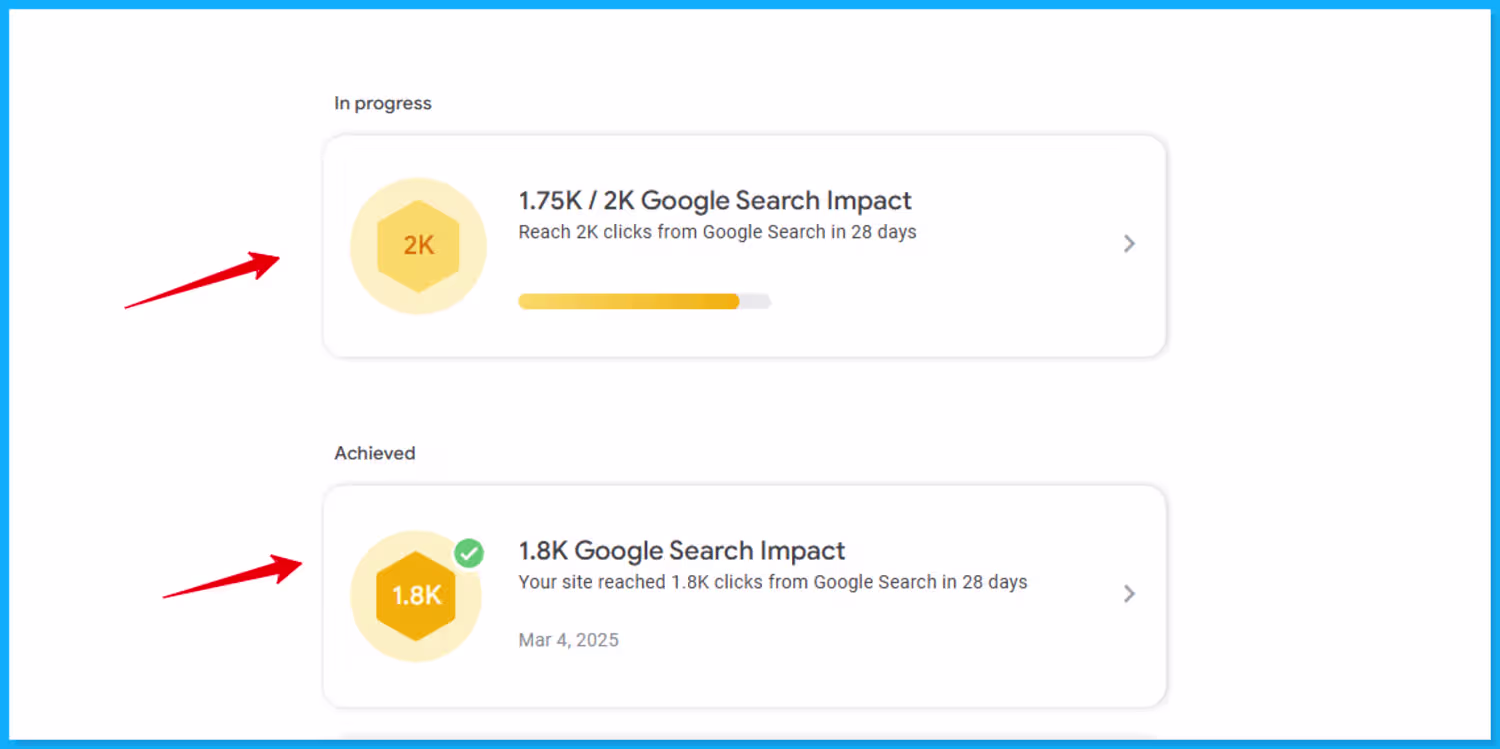The width and height of the screenshot is (1500, 749).
Task: Click the gray unfilled end of progress bar
Action: [757, 301]
